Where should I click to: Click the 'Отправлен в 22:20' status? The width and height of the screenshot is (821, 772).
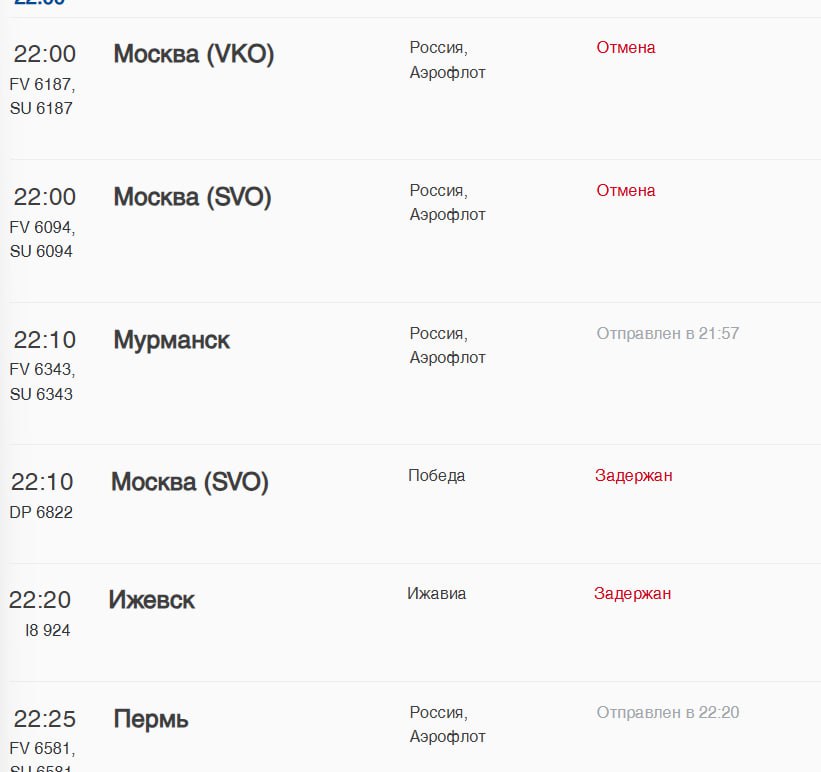point(668,713)
